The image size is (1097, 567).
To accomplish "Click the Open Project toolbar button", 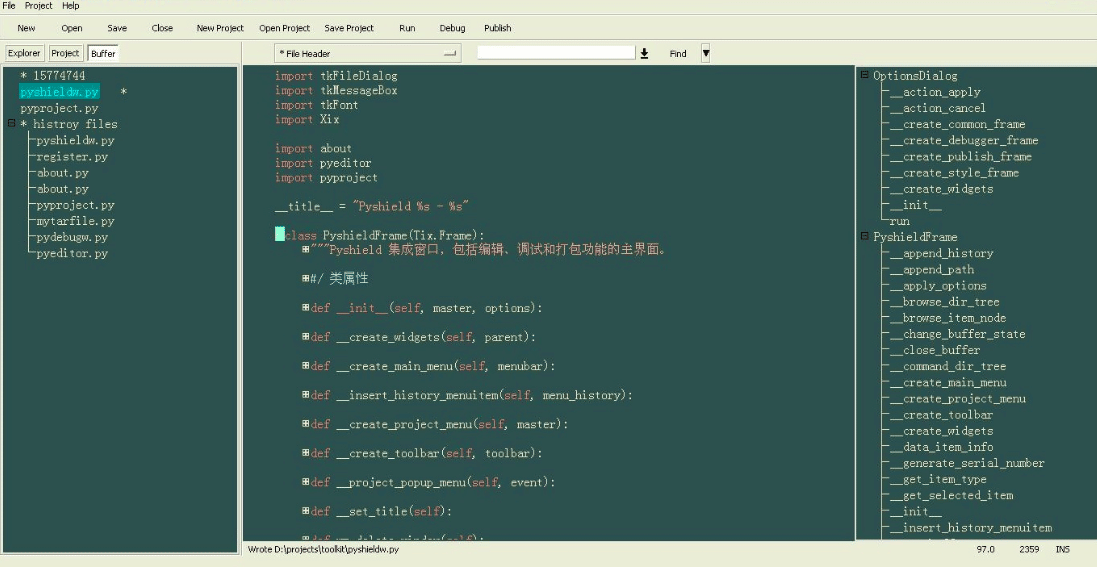I will 285,28.
